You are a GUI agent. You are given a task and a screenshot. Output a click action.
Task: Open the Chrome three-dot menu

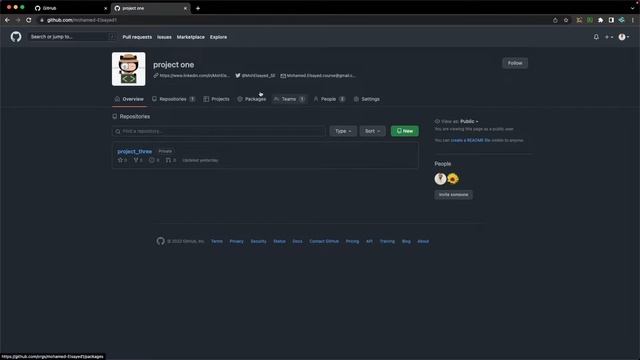[633, 20]
